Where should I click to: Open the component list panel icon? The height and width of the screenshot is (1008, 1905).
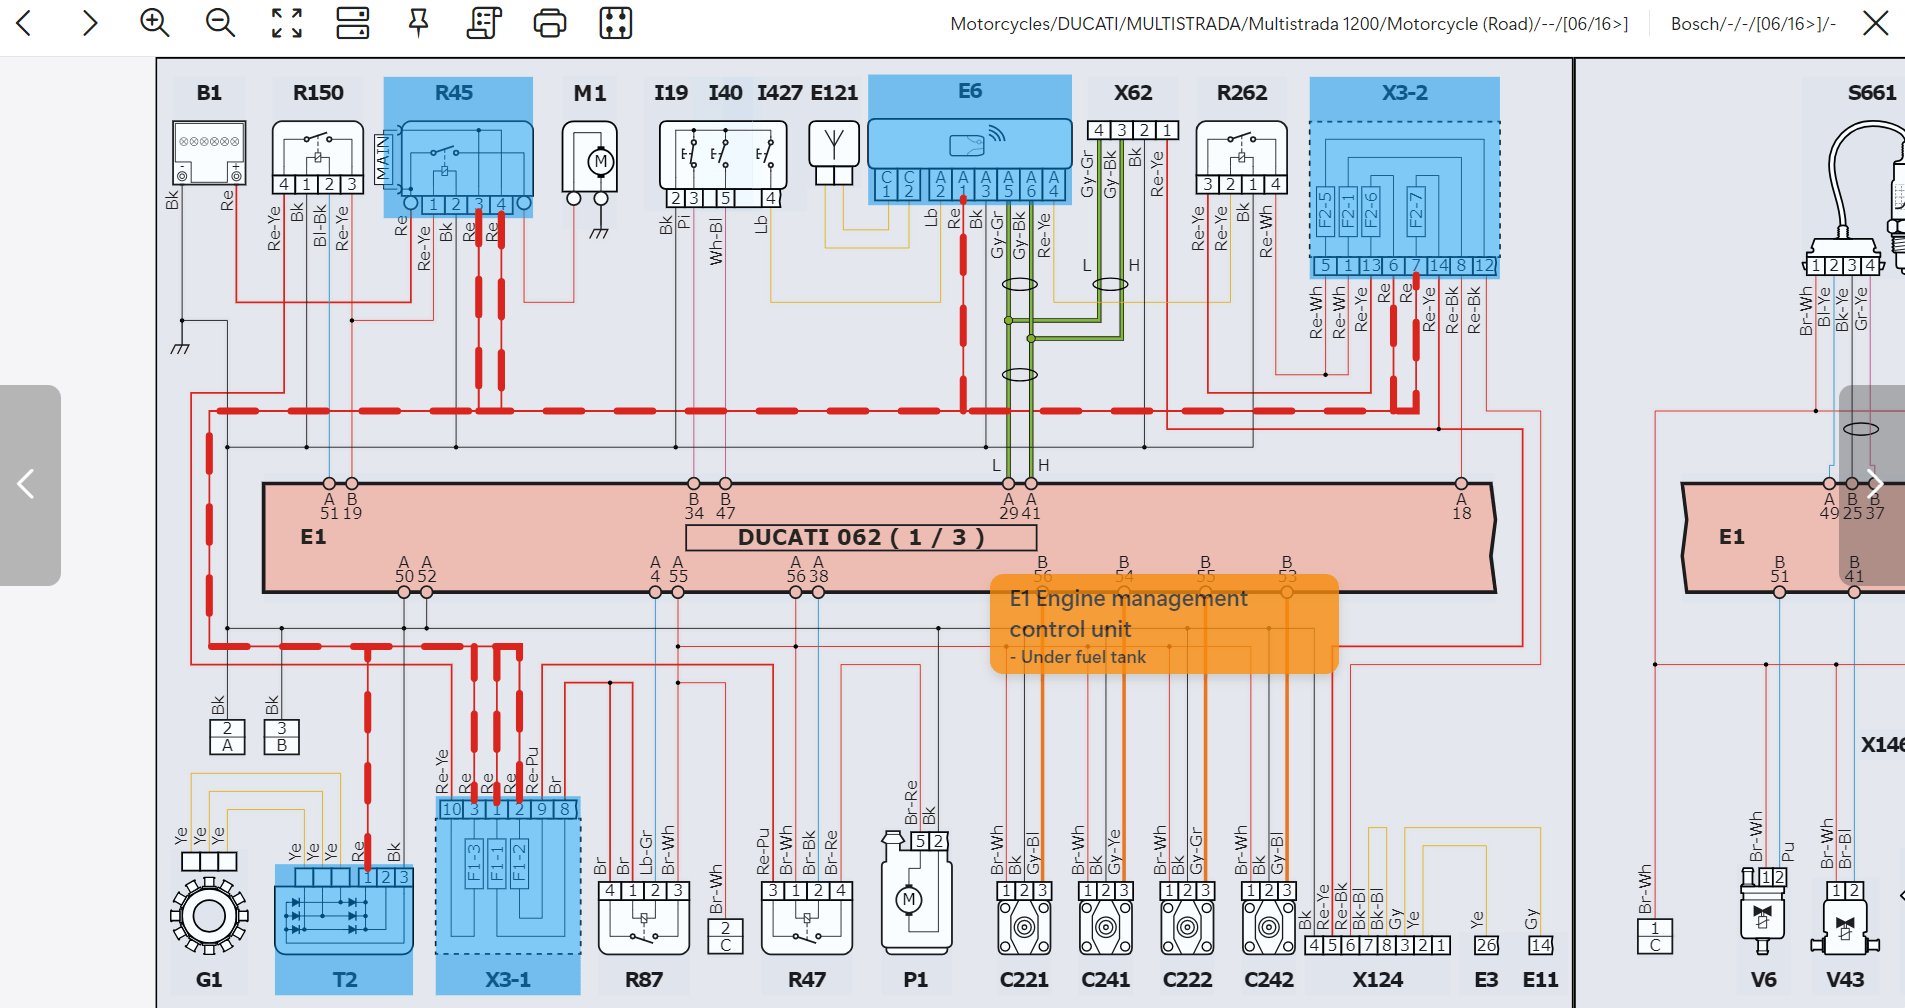click(x=352, y=23)
